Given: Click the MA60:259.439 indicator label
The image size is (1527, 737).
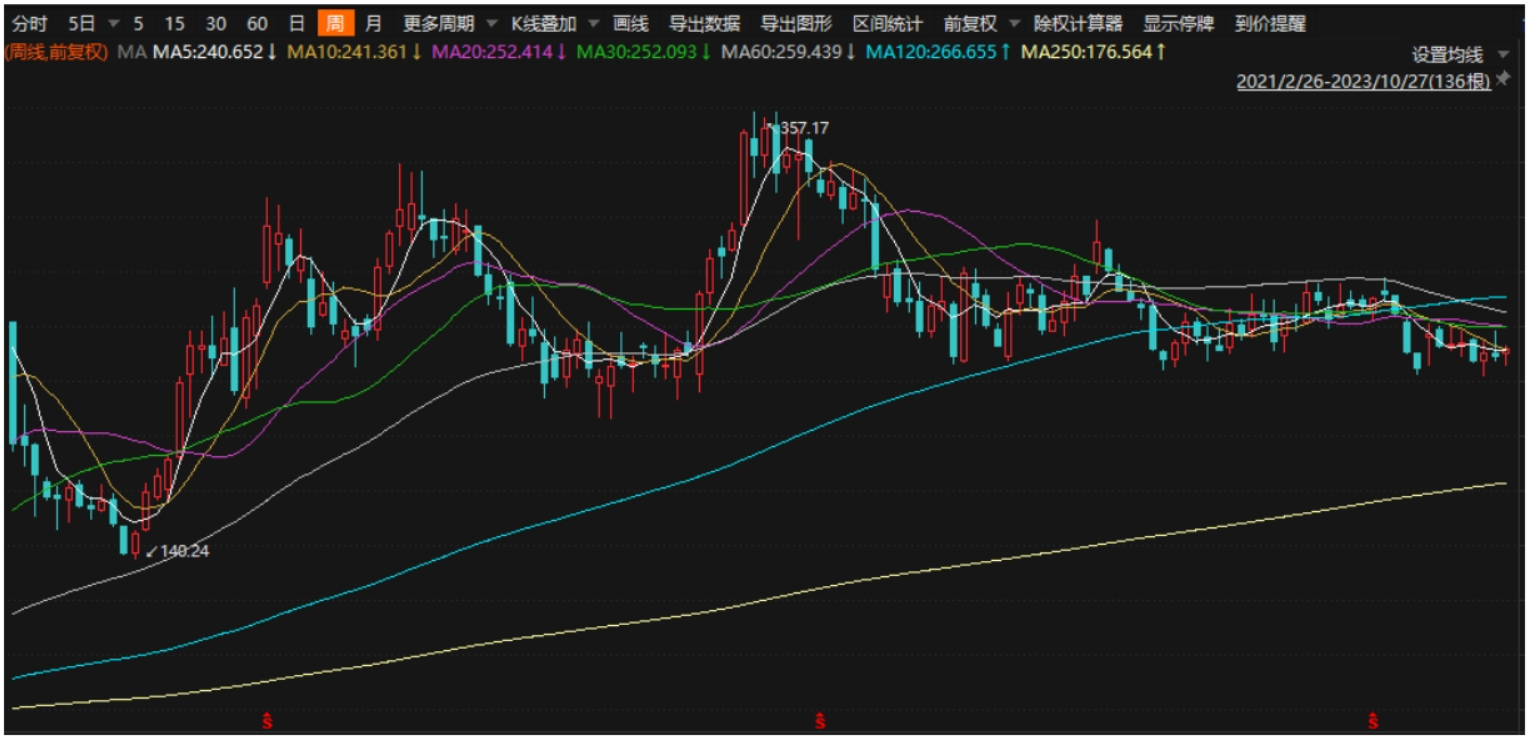Looking at the screenshot, I should coord(786,51).
